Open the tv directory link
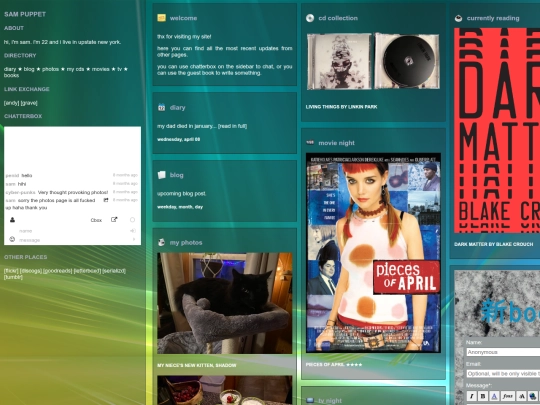Screen dimensions: 540x405 [x=120, y=69]
